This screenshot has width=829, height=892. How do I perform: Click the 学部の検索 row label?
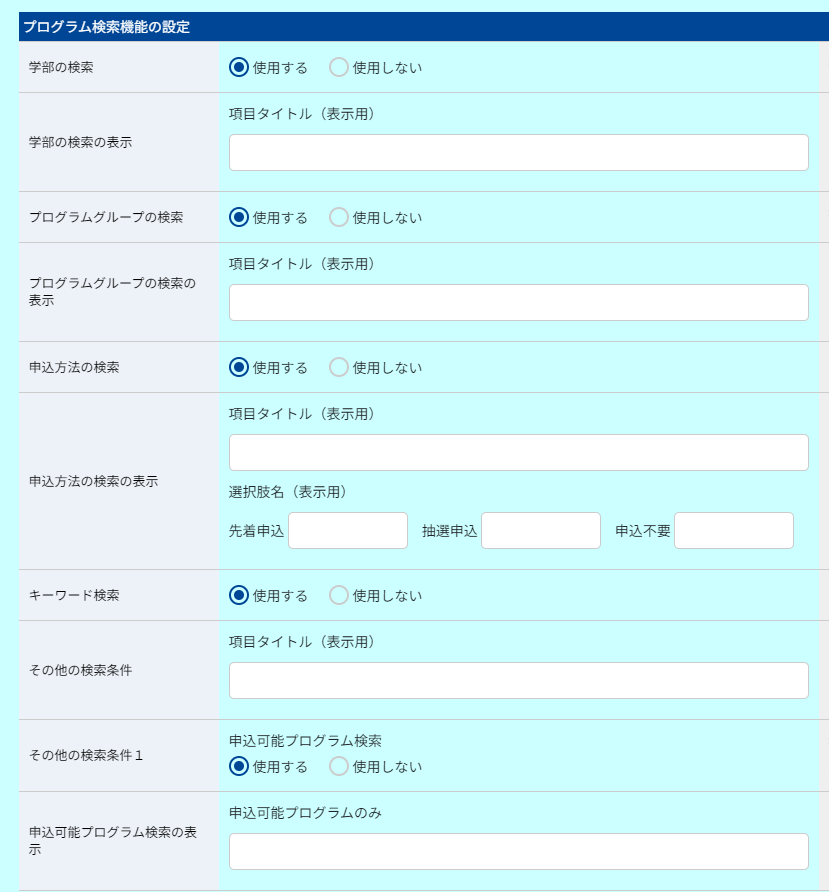(61, 67)
